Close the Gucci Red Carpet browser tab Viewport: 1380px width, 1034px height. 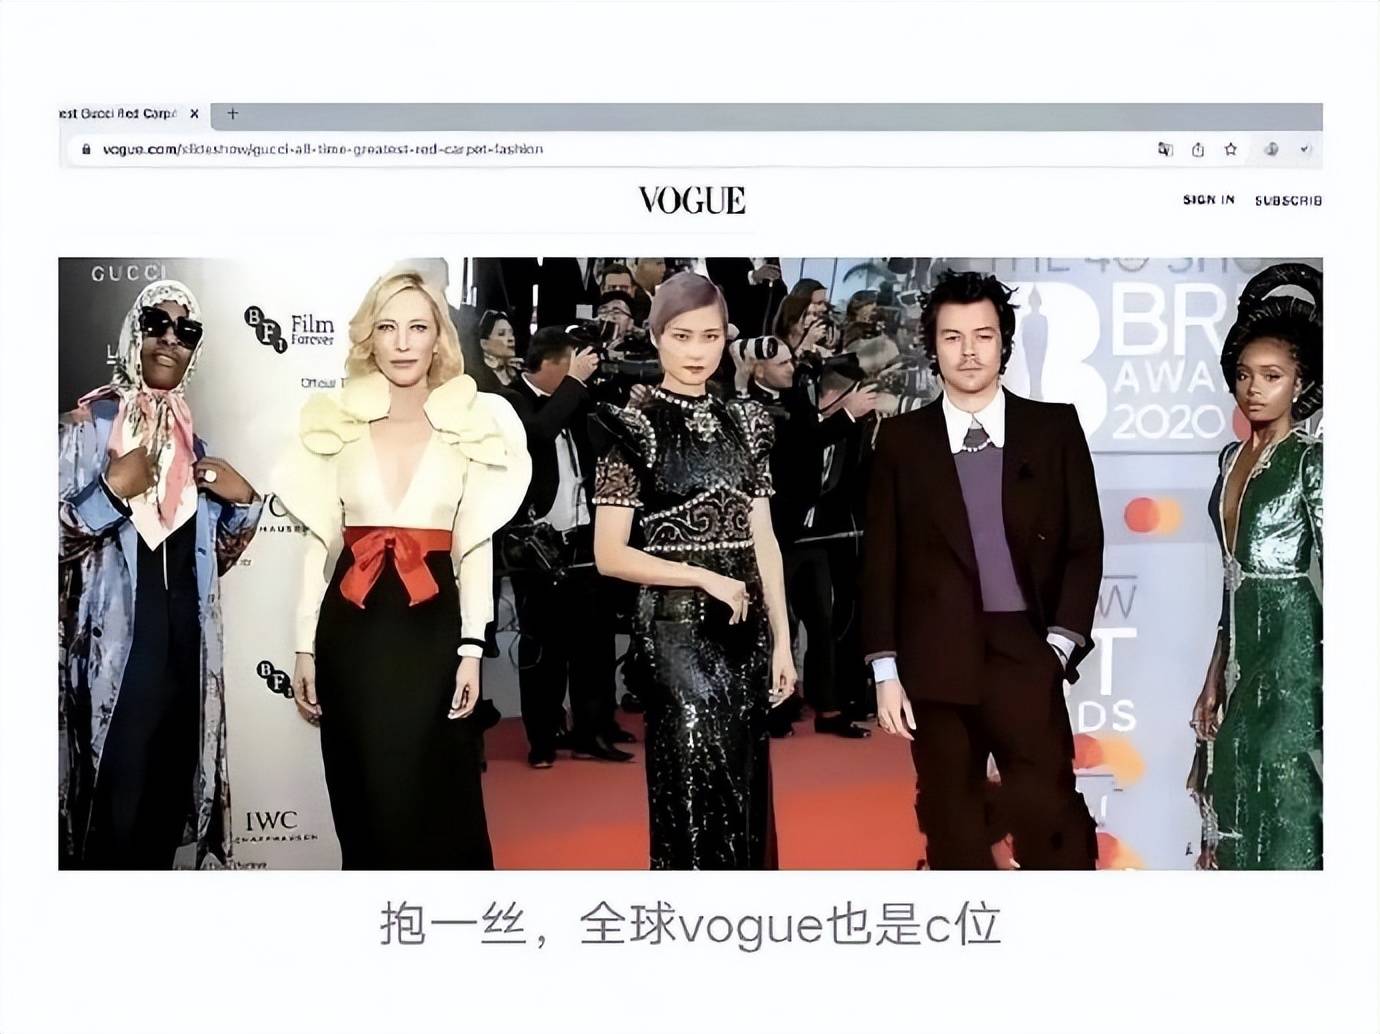(x=194, y=114)
